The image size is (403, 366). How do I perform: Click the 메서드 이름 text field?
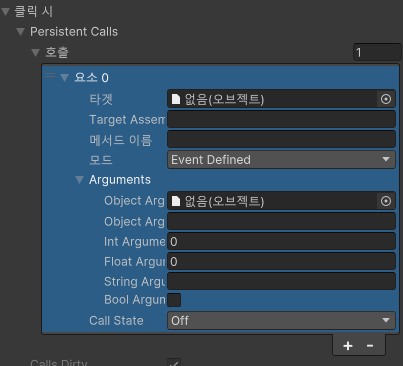click(281, 139)
